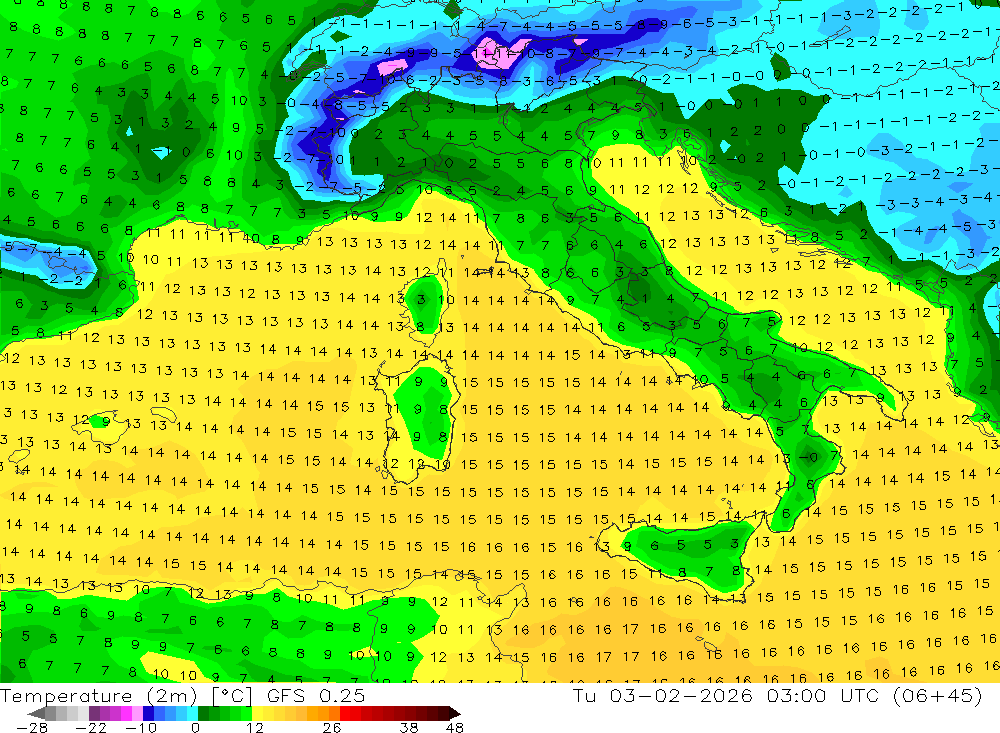Select the bright red legend color segment

point(345,713)
